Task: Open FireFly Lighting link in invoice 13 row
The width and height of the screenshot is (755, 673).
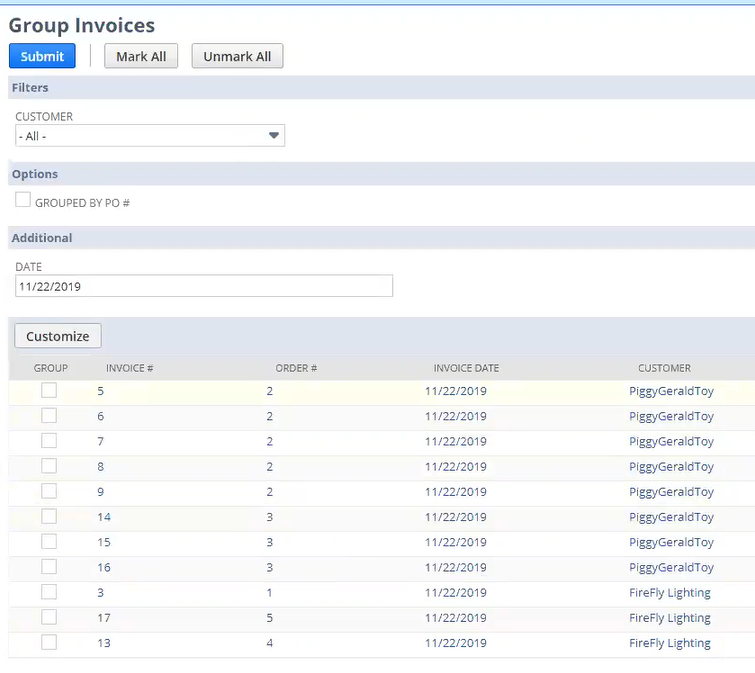Action: click(x=670, y=643)
